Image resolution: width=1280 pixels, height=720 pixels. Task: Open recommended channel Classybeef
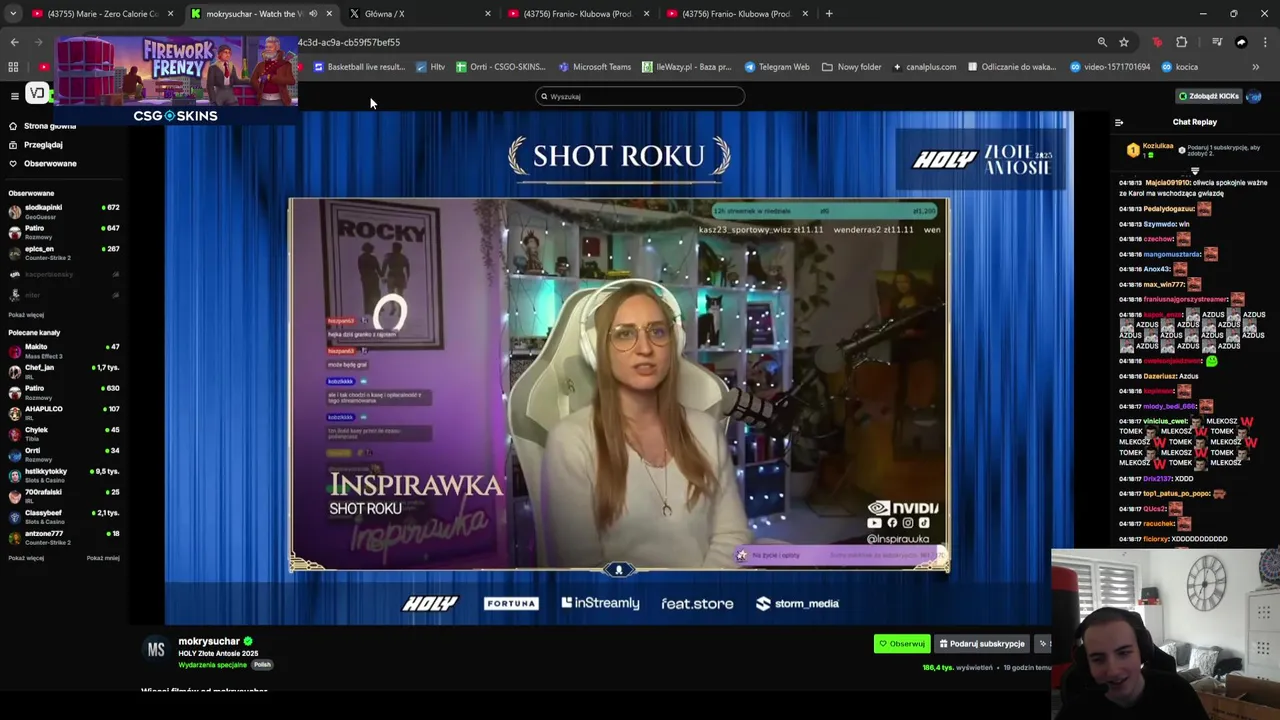point(64,517)
